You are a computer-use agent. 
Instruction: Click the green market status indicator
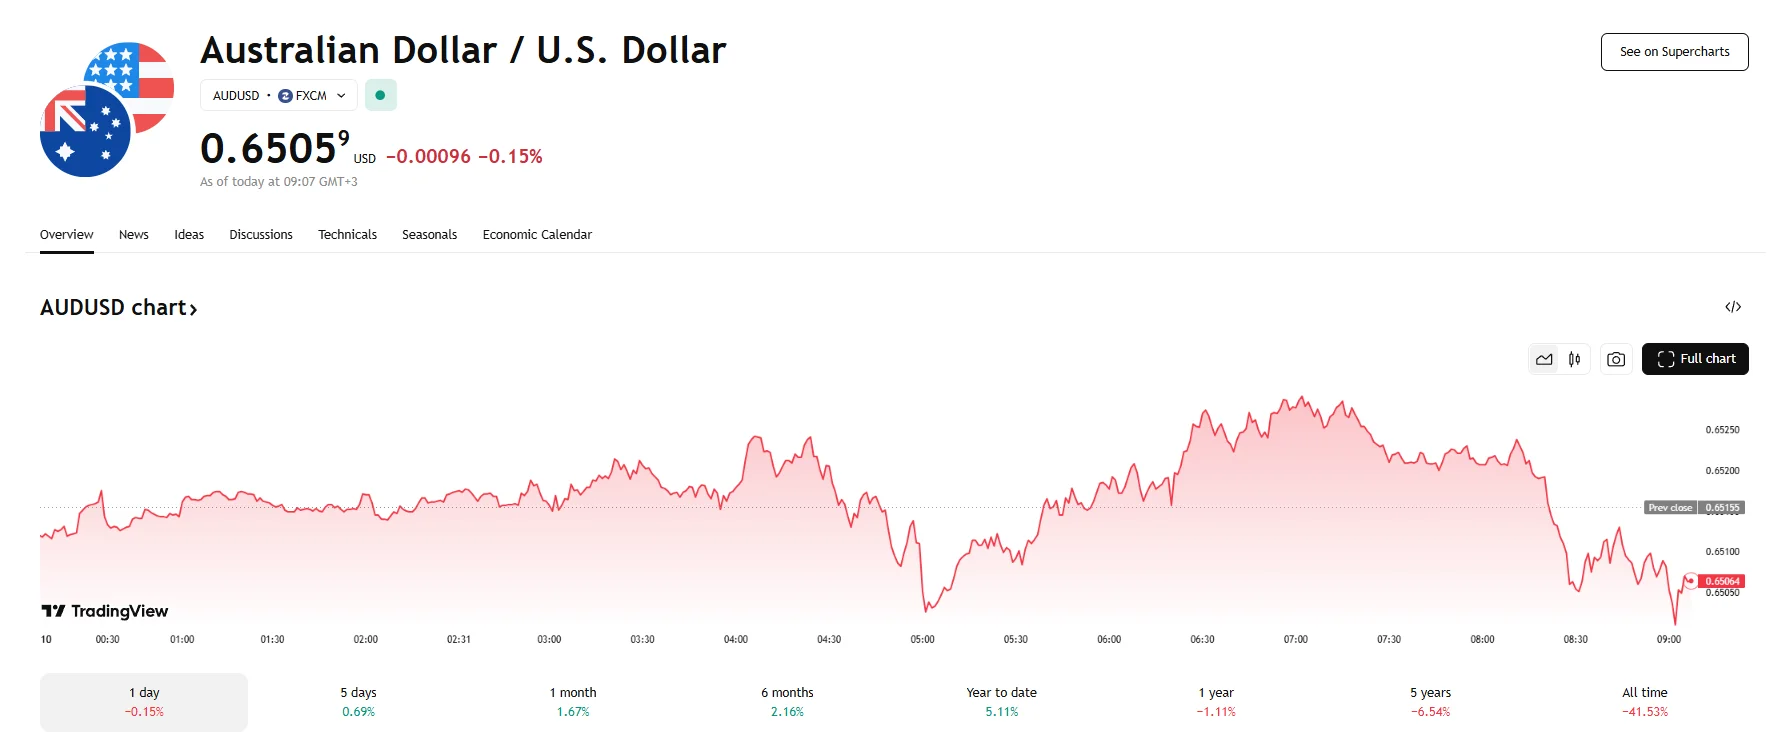tap(380, 95)
